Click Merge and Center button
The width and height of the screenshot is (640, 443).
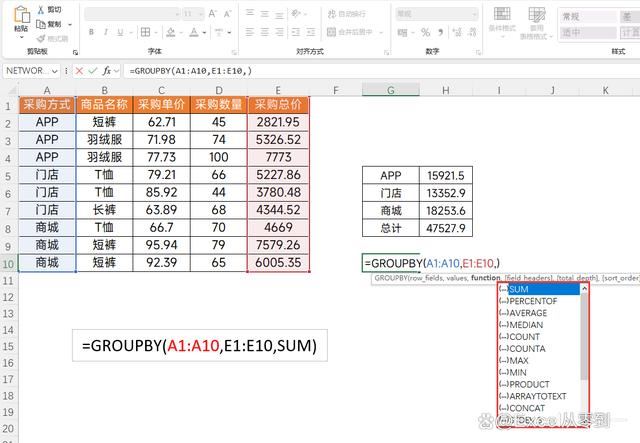(x=350, y=32)
